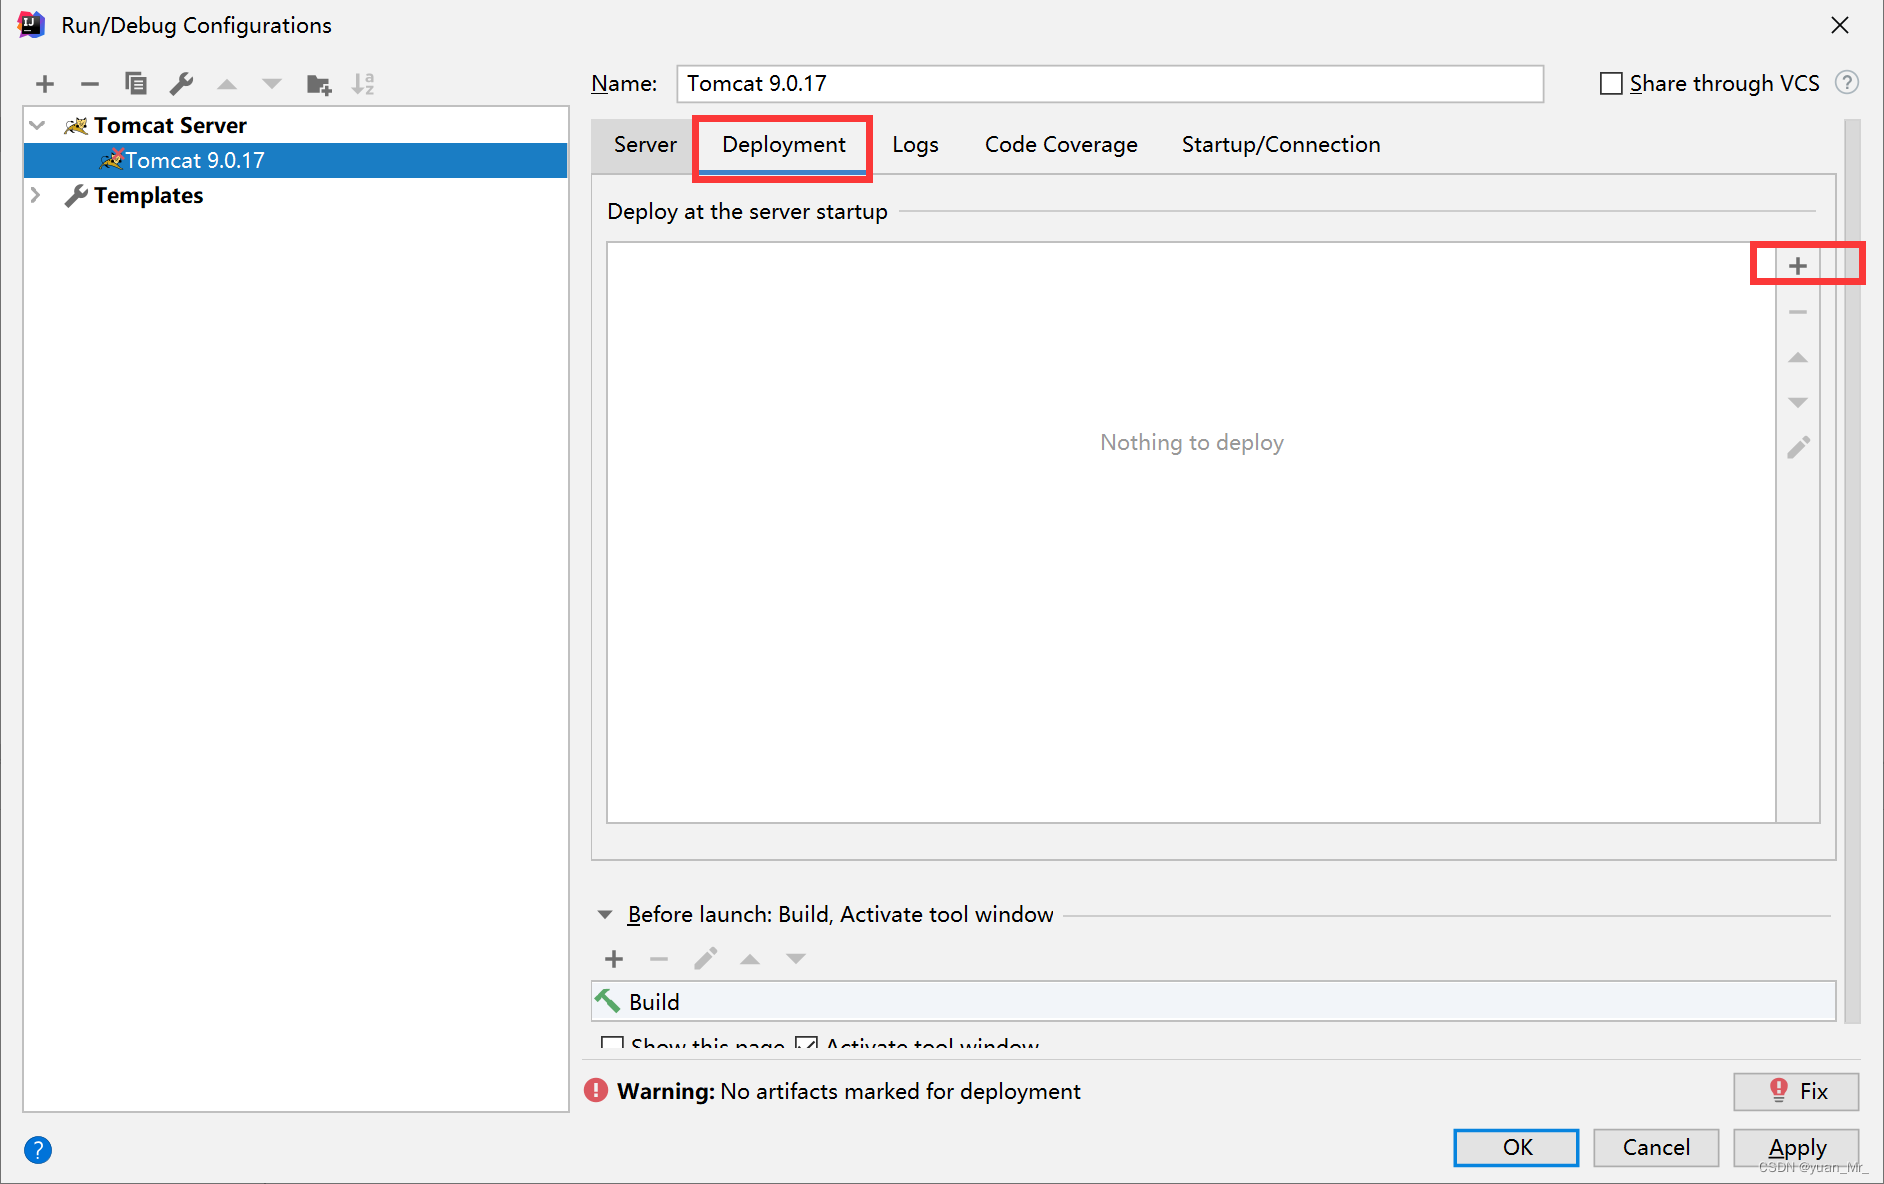
Task: Move configuration down in left toolbar
Action: [x=272, y=84]
